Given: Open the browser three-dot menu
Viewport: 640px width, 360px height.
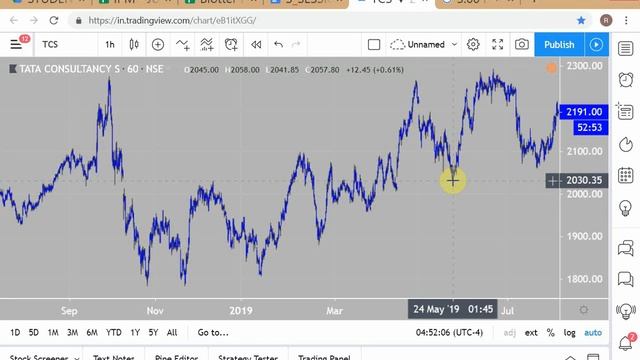Looking at the screenshot, I should (626, 20).
